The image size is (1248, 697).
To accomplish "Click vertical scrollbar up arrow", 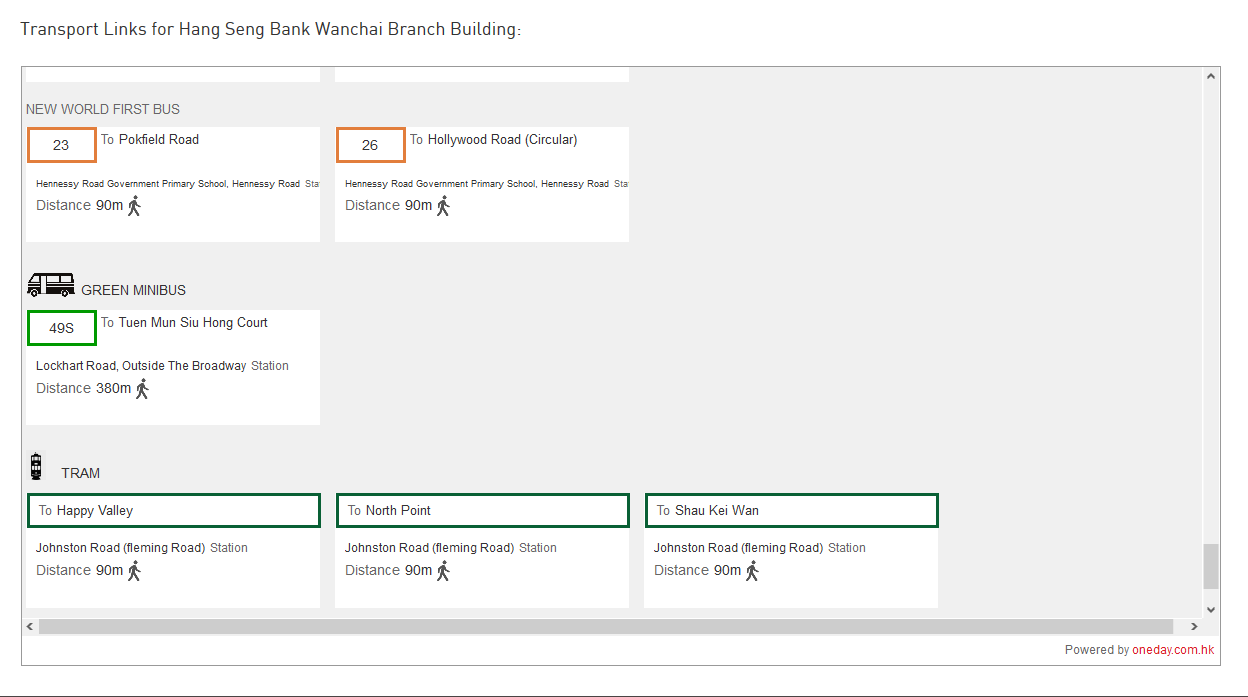I will (x=1211, y=76).
